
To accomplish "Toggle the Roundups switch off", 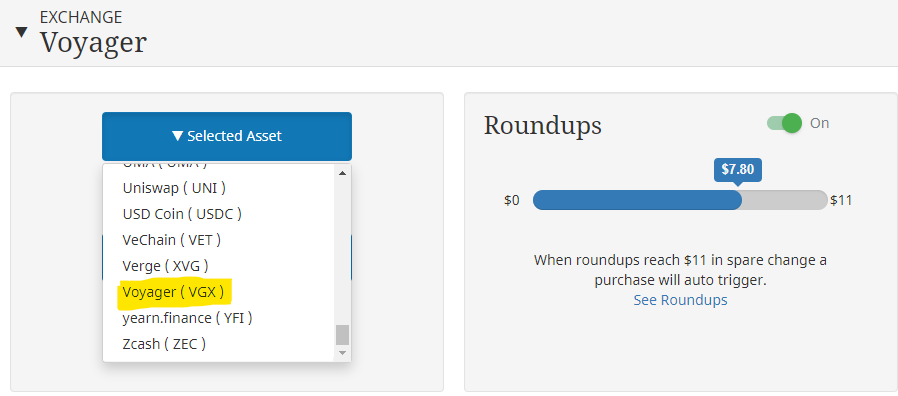I will 784,123.
